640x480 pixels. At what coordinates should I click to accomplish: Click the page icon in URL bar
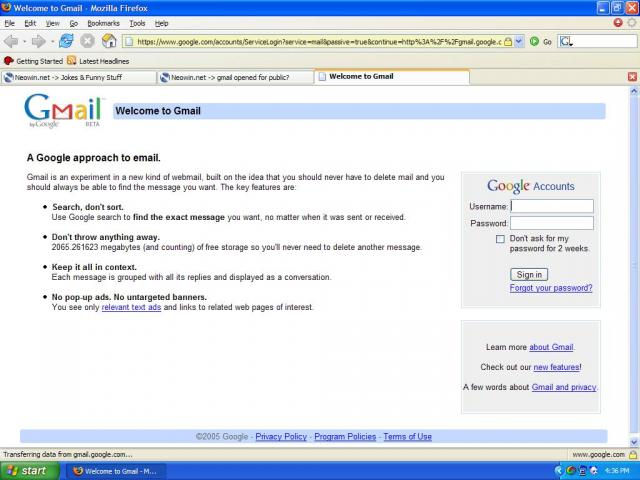129,41
